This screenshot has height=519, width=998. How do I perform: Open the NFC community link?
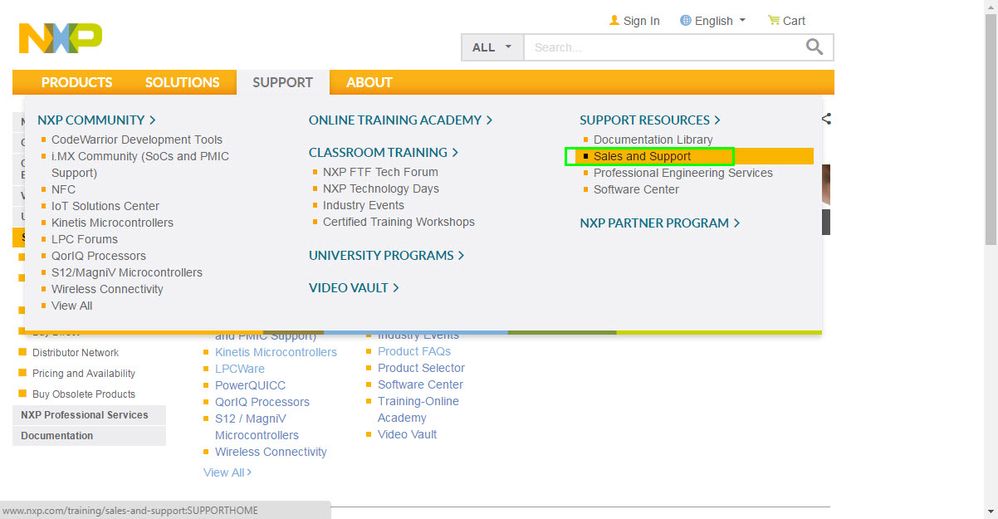63,189
